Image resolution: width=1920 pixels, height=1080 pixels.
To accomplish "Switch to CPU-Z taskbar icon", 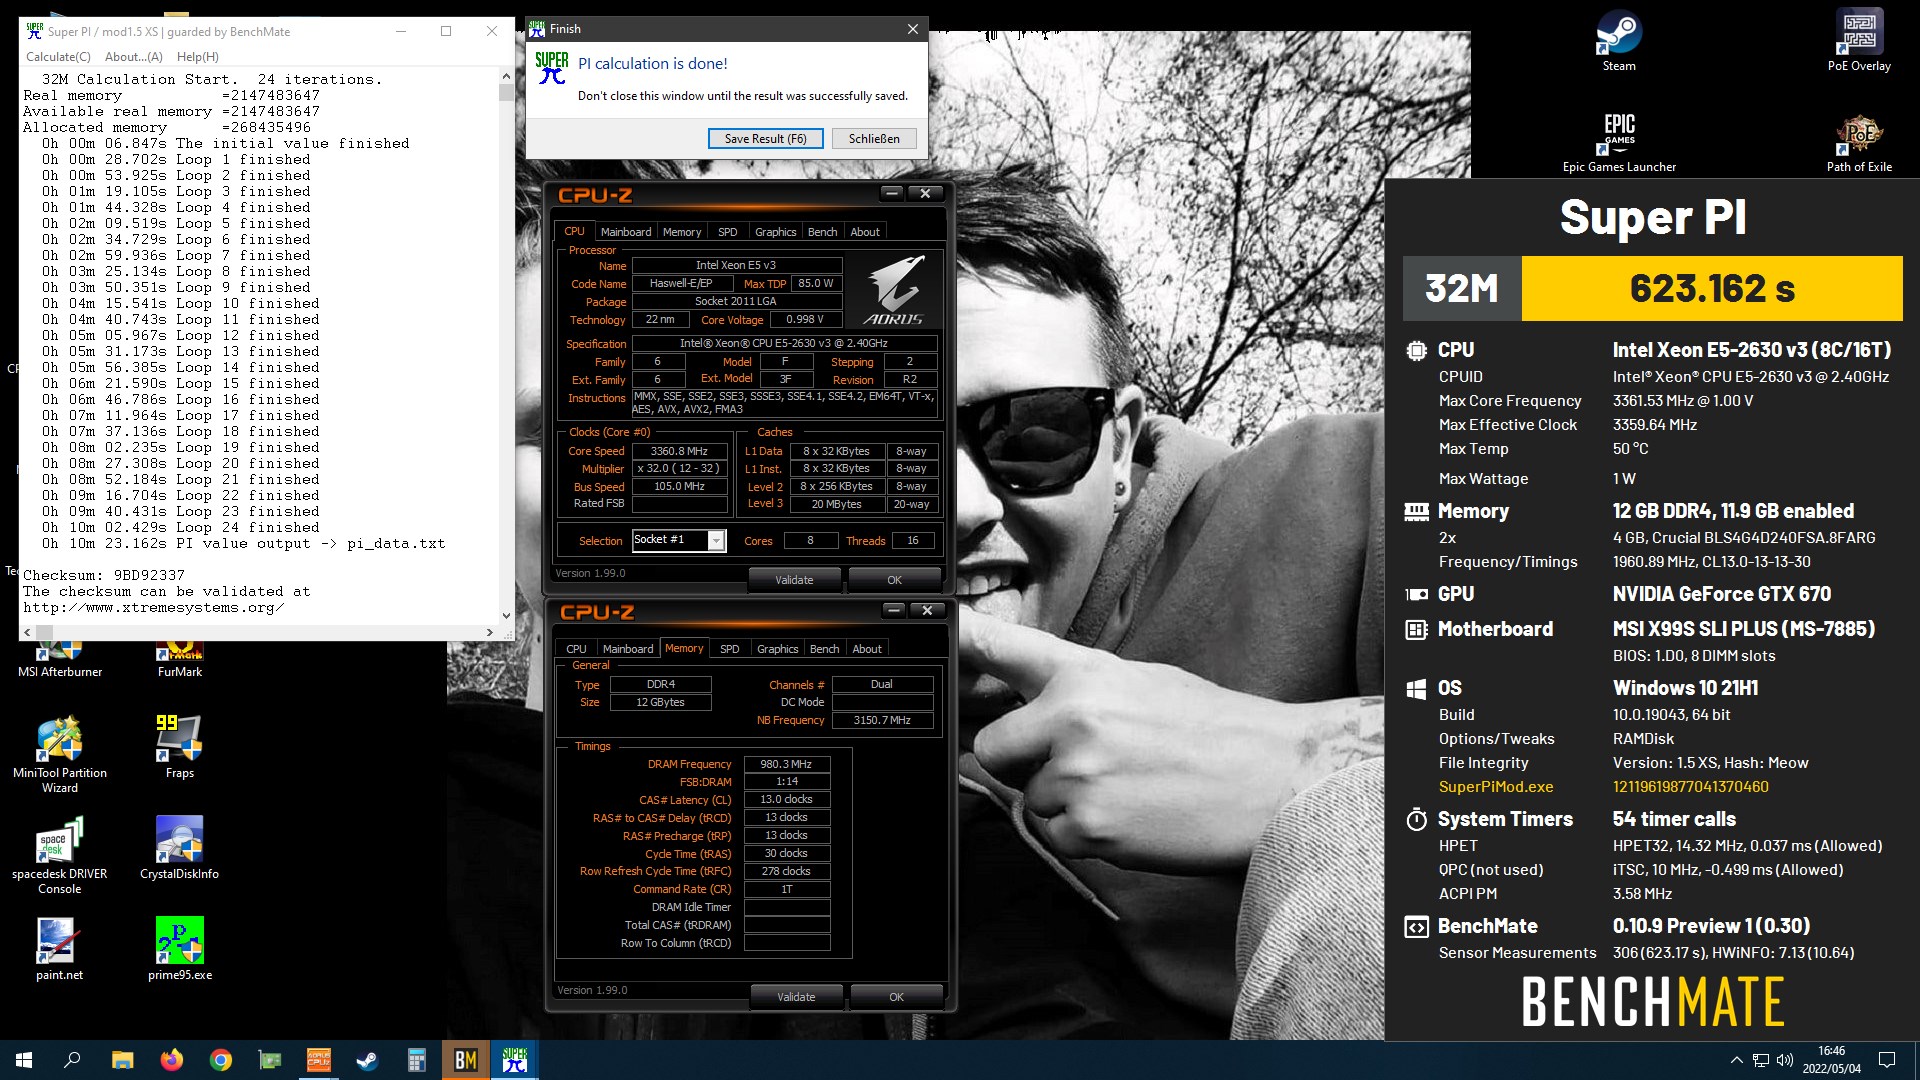I will pos(318,1060).
